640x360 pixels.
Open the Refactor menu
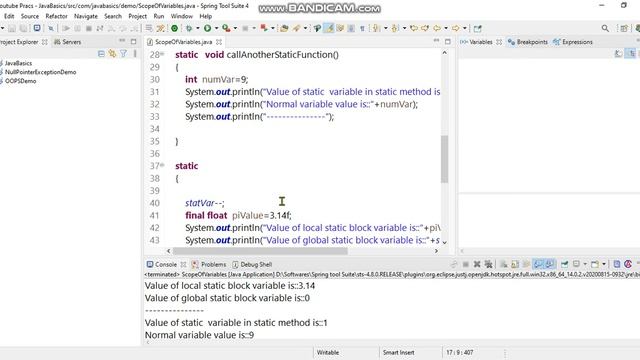(x=56, y=16)
